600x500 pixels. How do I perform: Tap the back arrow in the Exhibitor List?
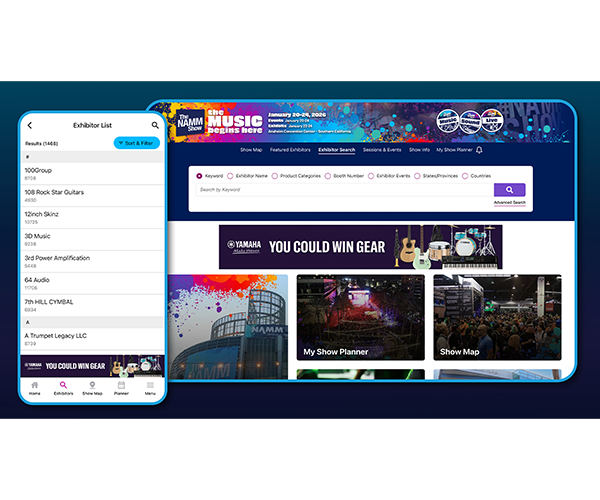click(30, 125)
